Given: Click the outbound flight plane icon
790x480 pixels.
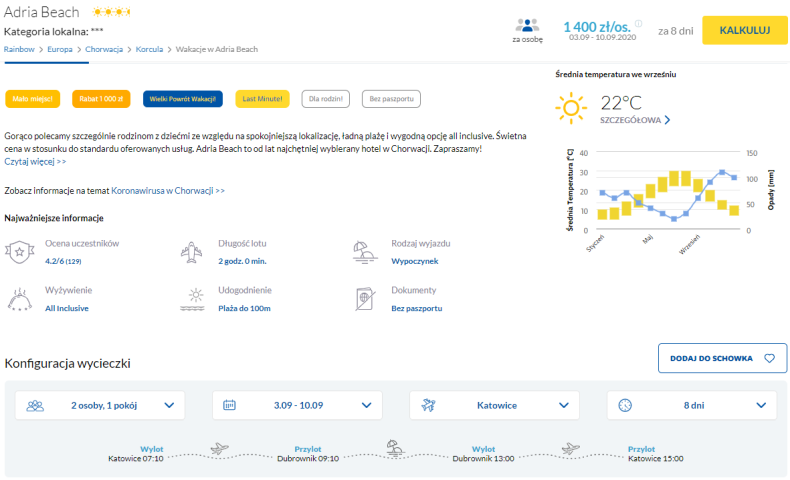Looking at the screenshot, I should click(x=219, y=448).
